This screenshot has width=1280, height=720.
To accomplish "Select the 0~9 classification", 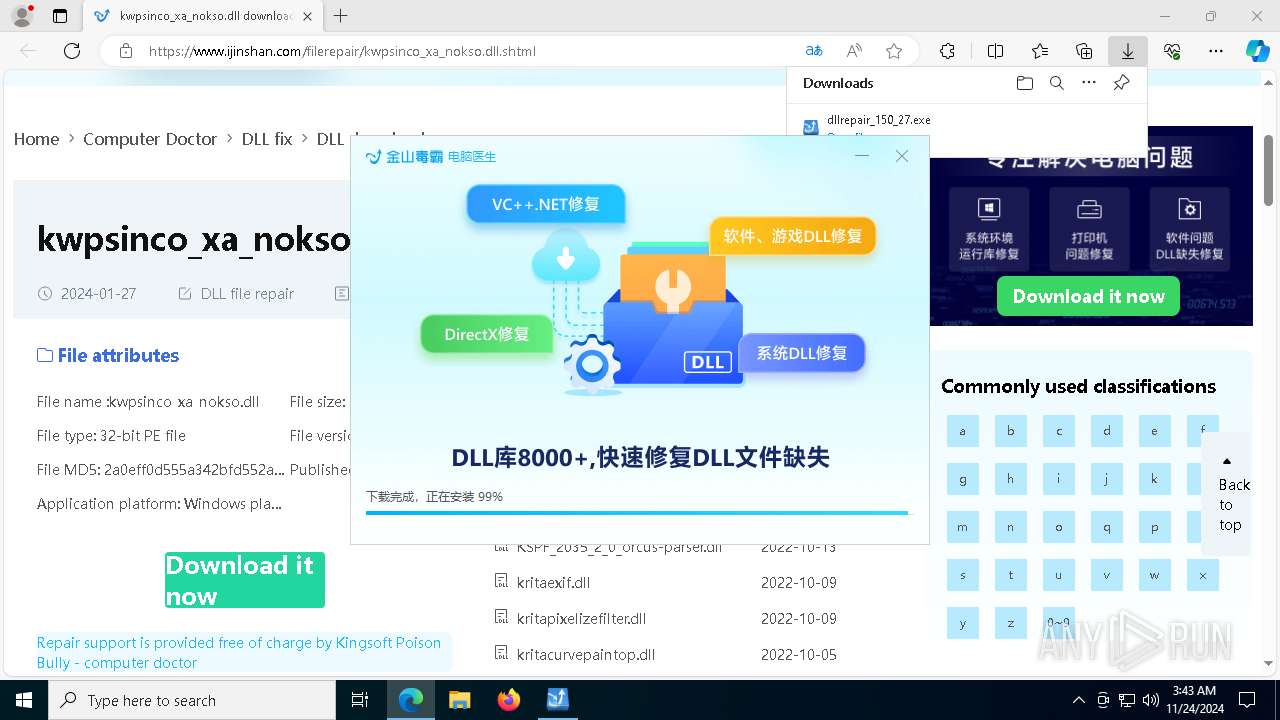I will pos(1059,623).
